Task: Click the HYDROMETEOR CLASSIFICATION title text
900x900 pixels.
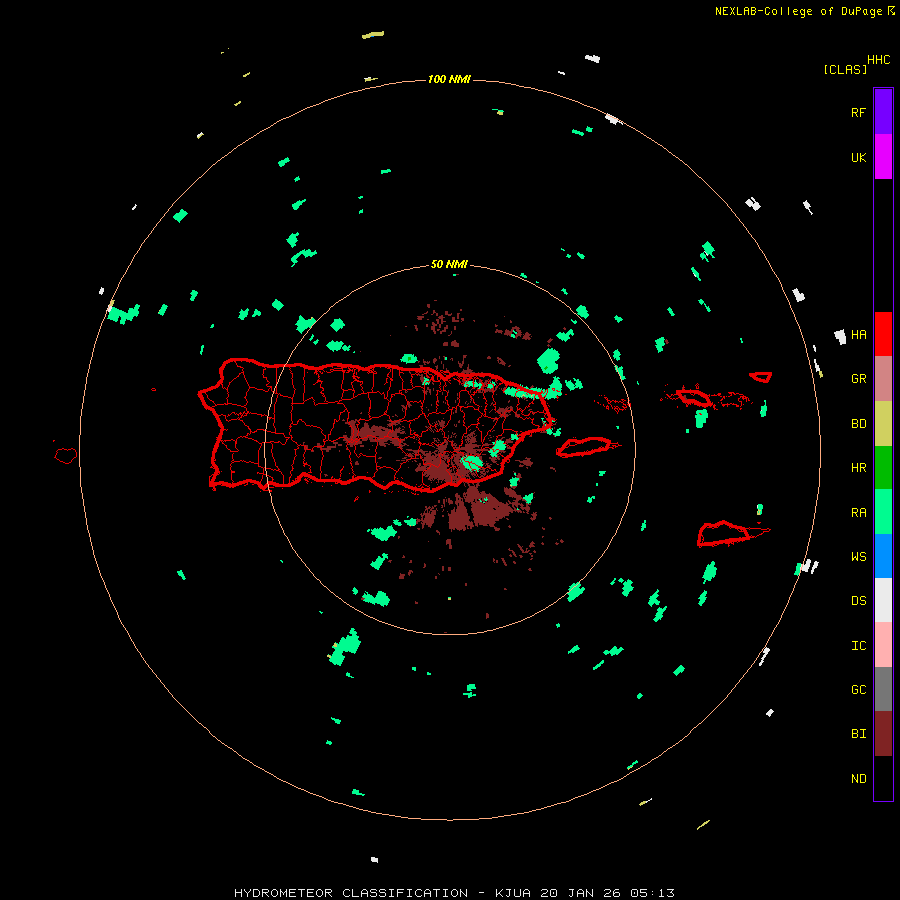Action: click(351, 893)
